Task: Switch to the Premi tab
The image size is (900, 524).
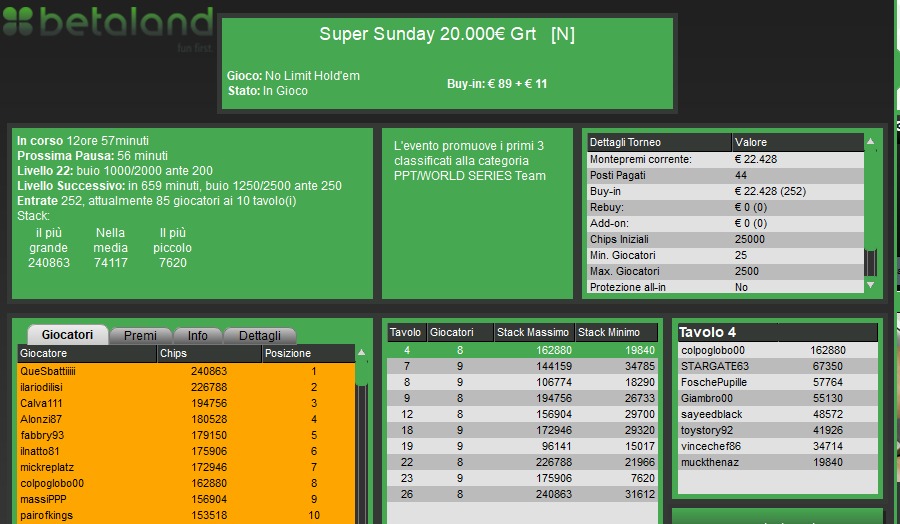Action: pyautogui.click(x=140, y=336)
